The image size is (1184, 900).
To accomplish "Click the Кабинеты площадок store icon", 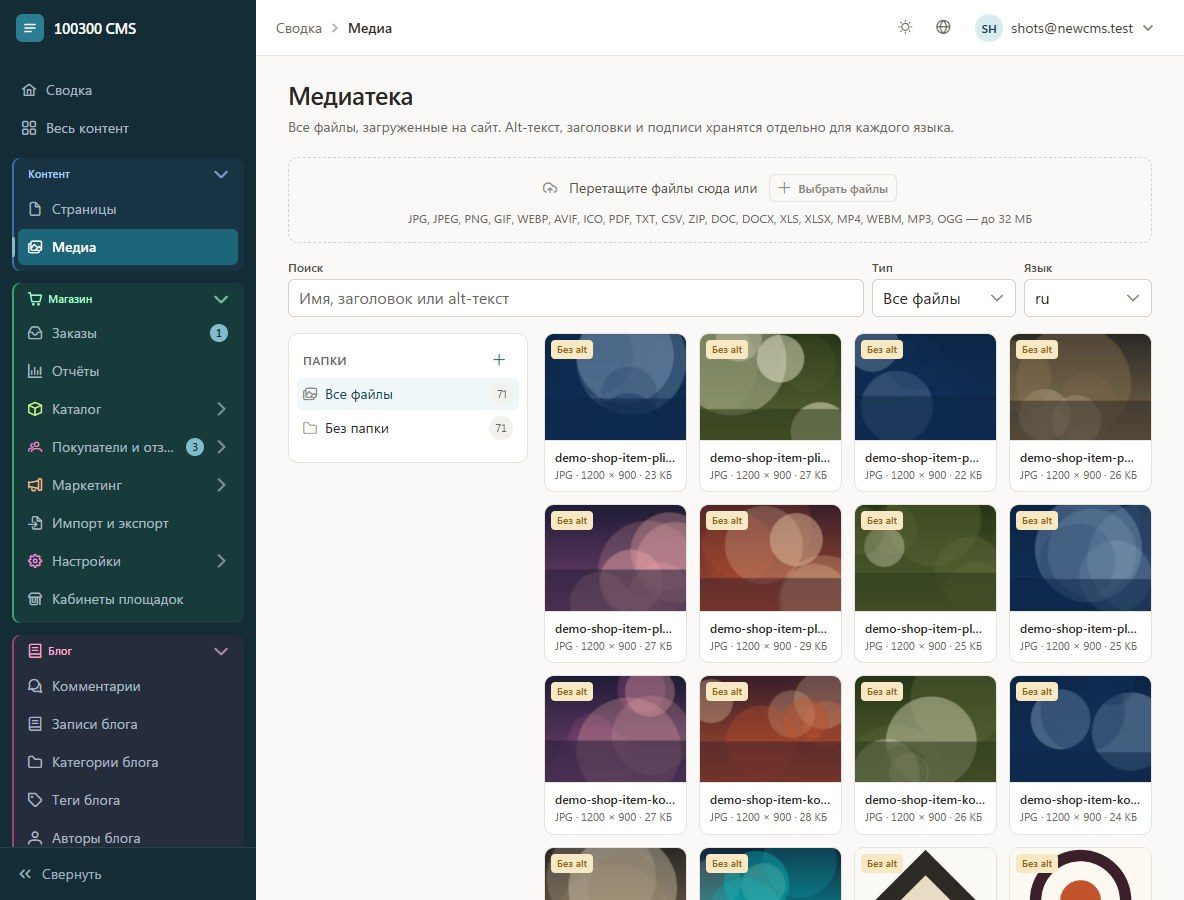I will pos(35,599).
